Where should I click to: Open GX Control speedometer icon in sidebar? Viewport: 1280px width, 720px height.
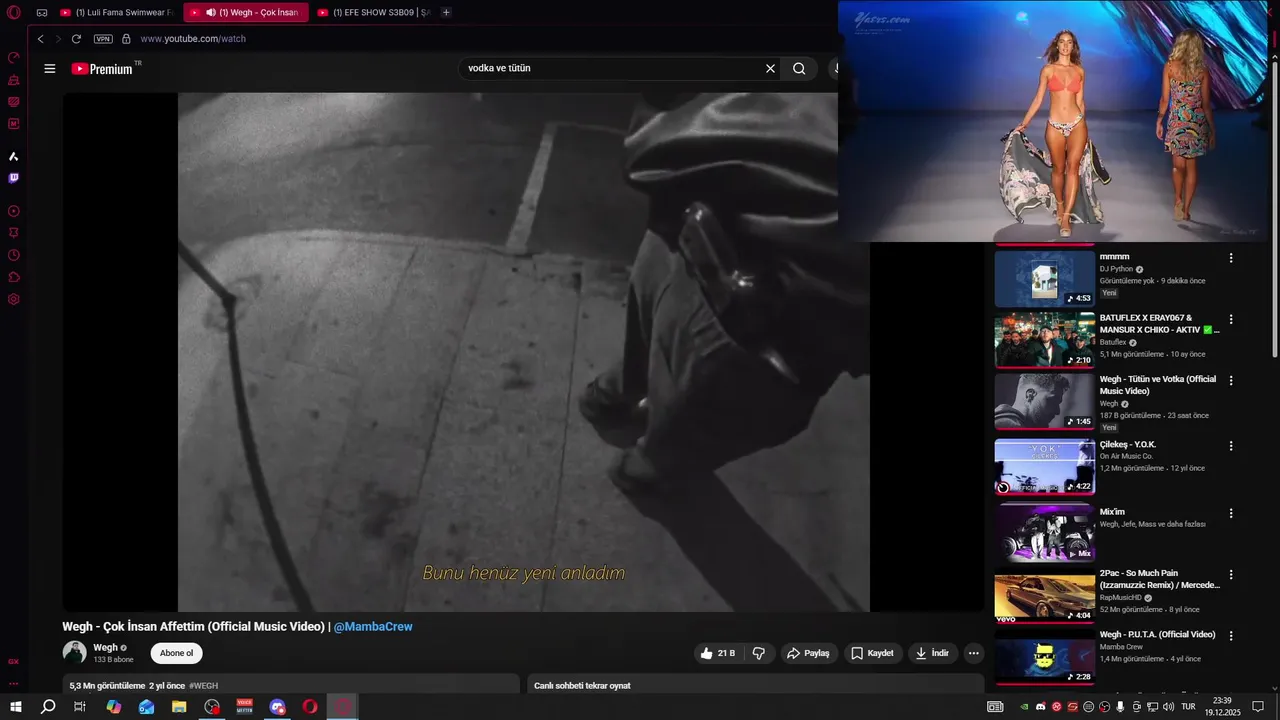(14, 57)
